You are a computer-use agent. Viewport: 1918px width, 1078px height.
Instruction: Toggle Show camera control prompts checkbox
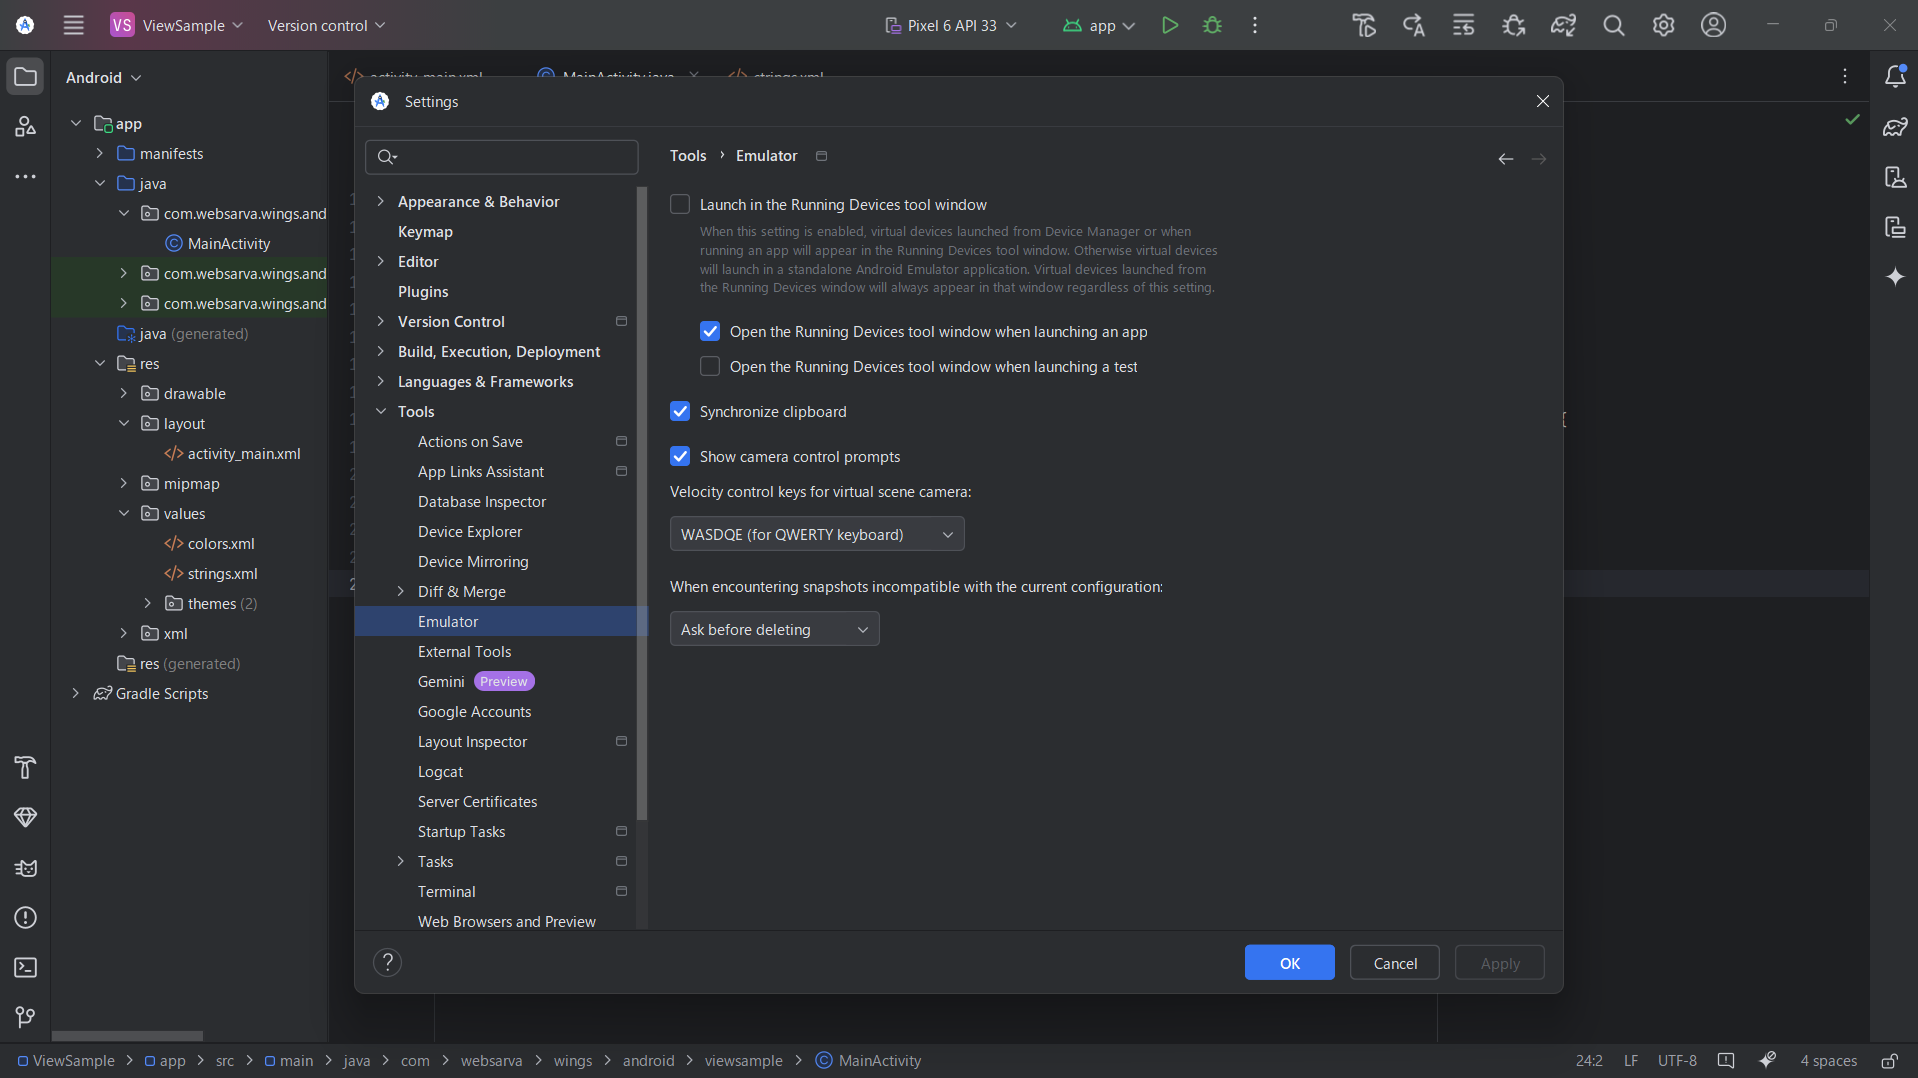680,456
